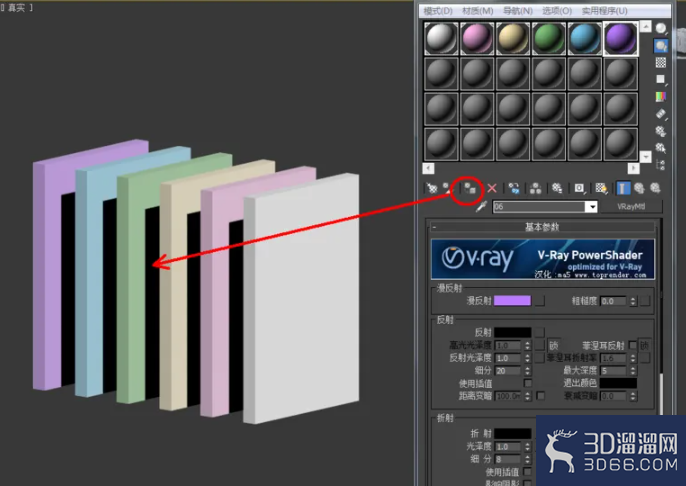Screen dimensions: 686x486
Task: Click Put Material to Scene icon
Action: tap(448, 189)
